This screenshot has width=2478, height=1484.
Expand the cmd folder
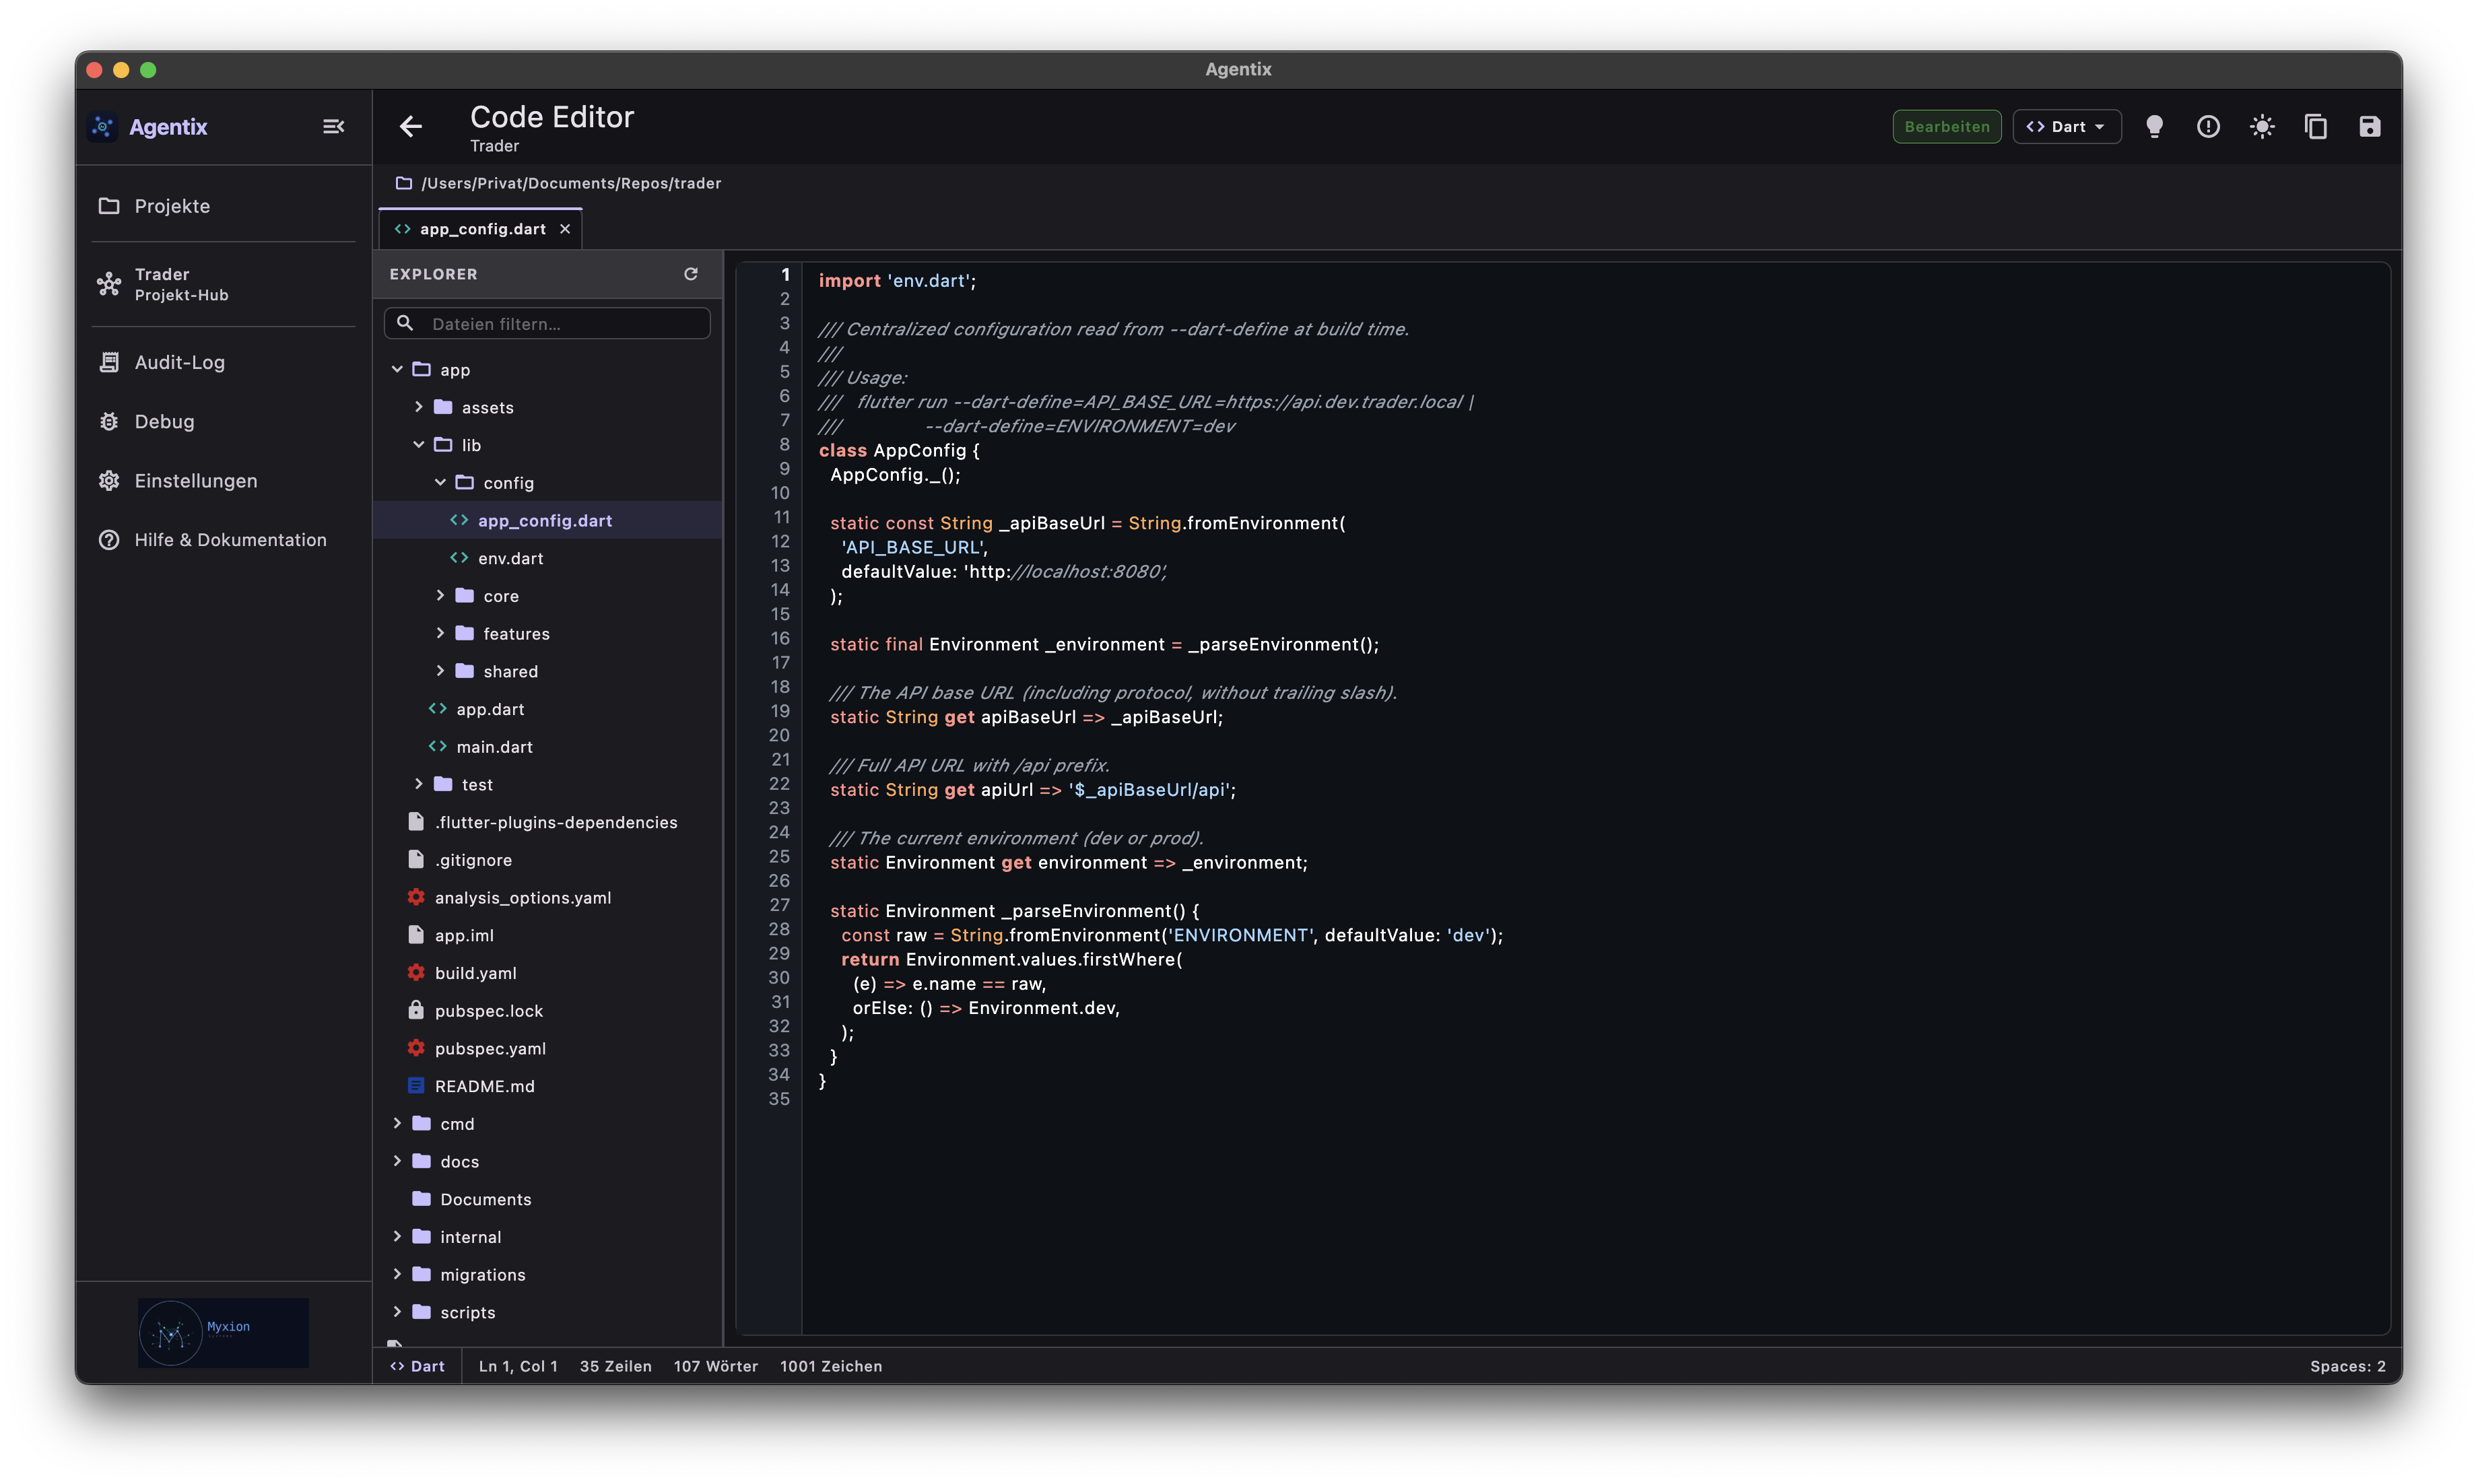tap(397, 1124)
